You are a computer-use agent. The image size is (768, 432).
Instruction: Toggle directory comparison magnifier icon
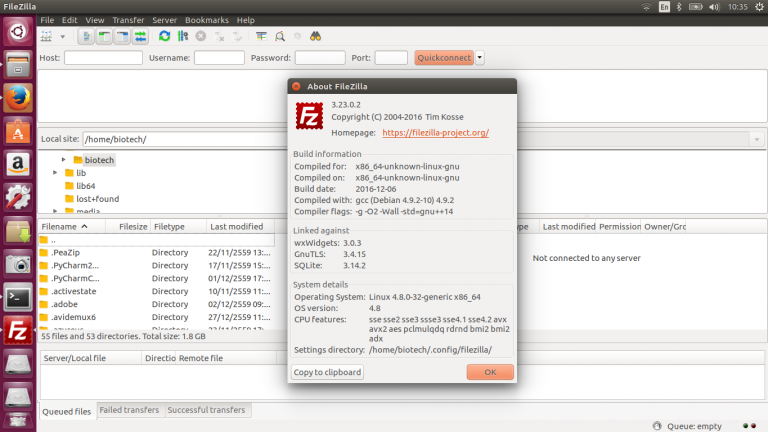(280, 36)
